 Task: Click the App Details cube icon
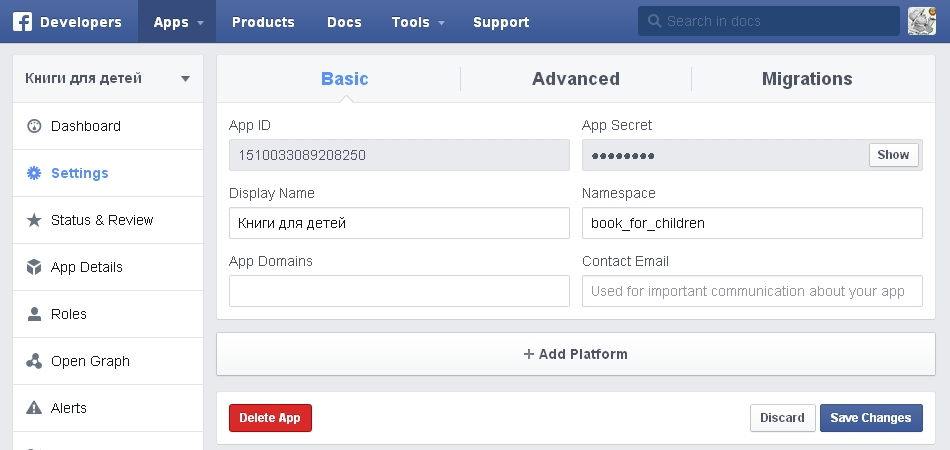[34, 267]
